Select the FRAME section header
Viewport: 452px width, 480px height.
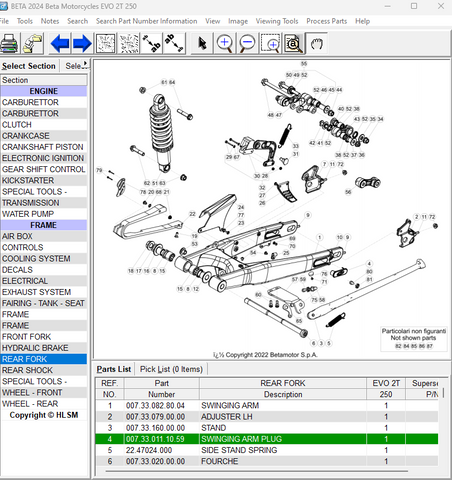[43, 225]
